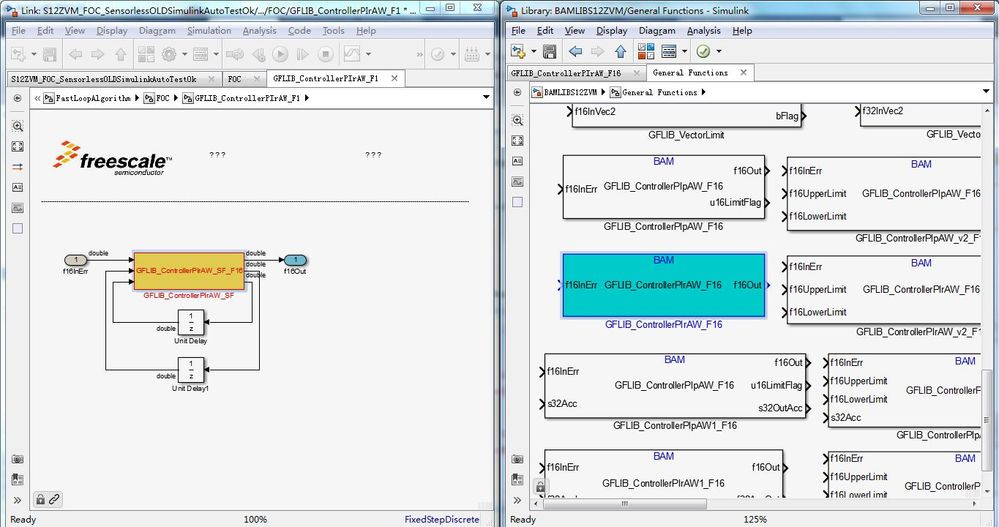Click Stop simulation button in Link window

click(326, 55)
